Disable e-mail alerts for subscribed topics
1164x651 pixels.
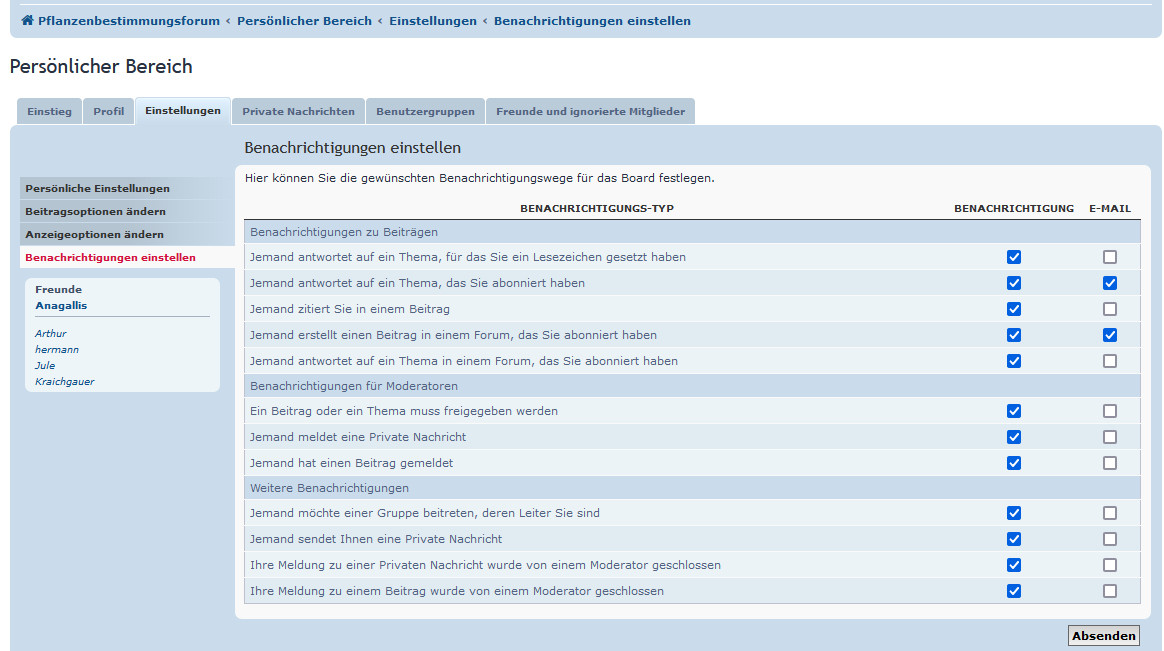(x=1109, y=283)
